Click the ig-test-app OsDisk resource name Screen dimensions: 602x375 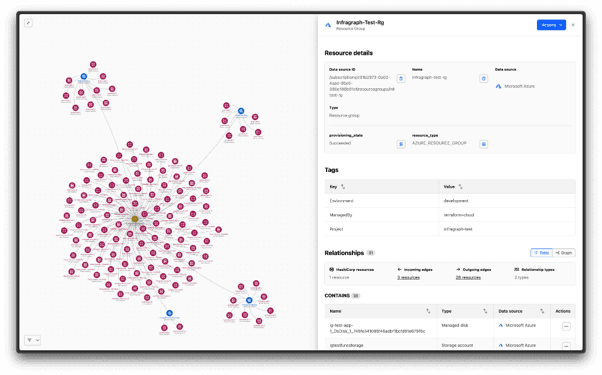(377, 328)
